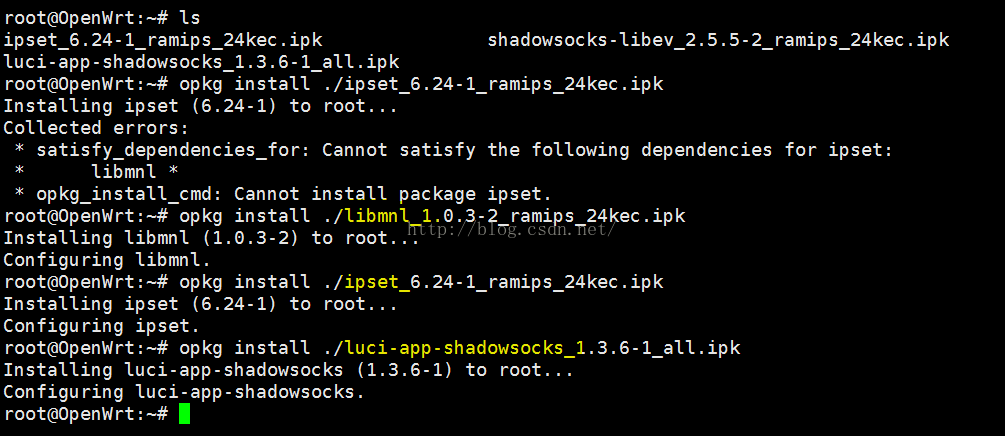The height and width of the screenshot is (436, 1005).
Task: Click the first 'Installing ipset (6.24-1)' line
Action: pos(200,106)
